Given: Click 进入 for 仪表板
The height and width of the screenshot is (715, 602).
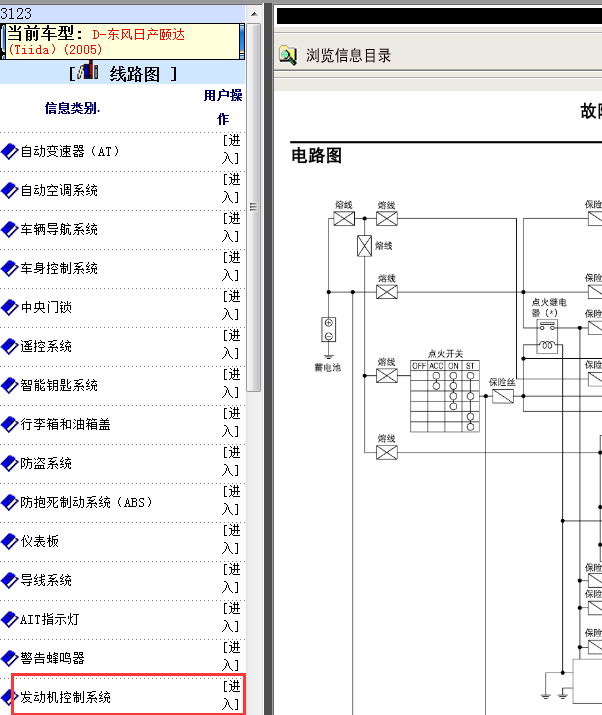Looking at the screenshot, I should tap(231, 539).
